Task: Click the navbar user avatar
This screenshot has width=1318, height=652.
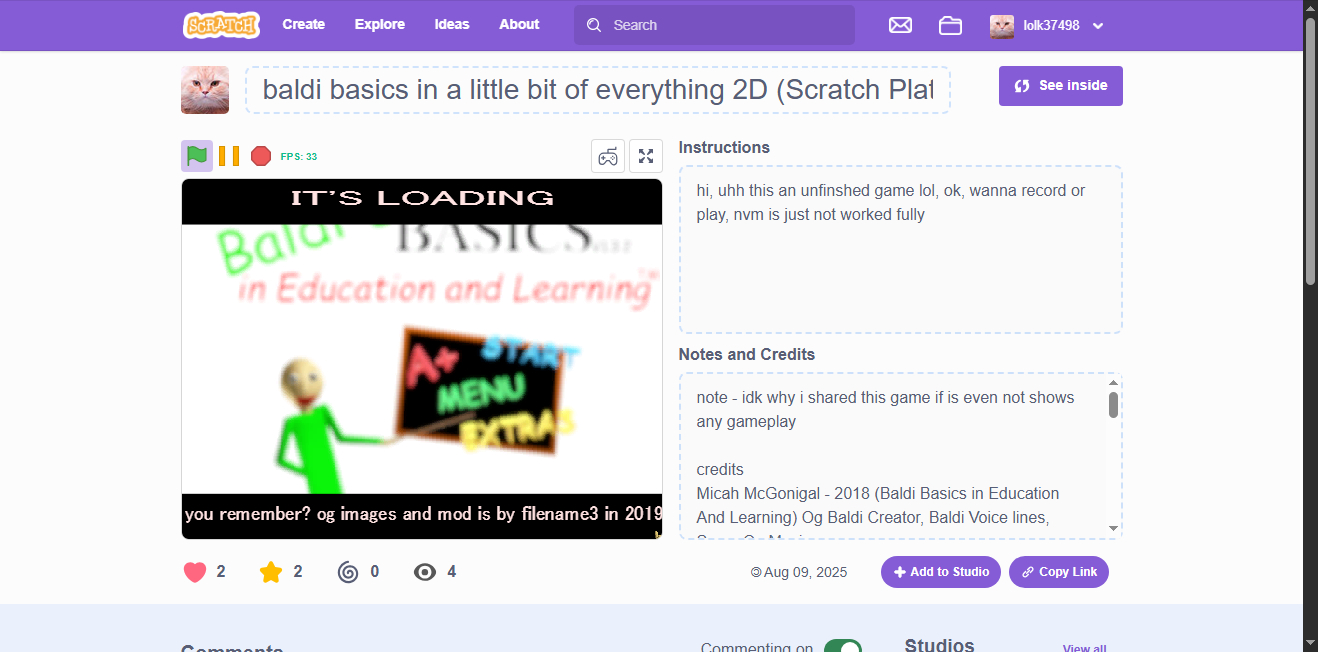Action: click(x=1002, y=26)
